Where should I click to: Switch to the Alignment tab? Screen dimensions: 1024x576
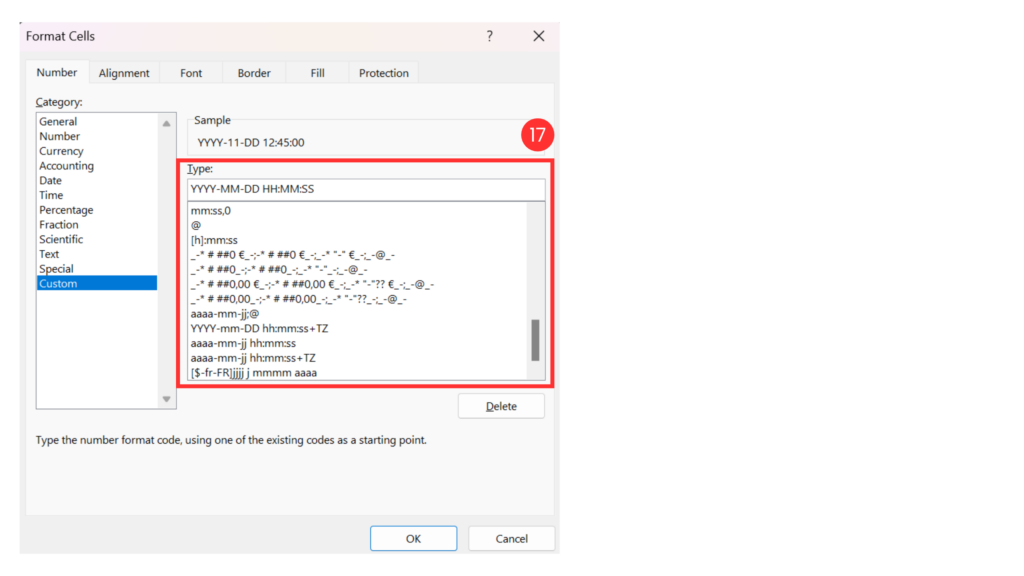point(124,73)
